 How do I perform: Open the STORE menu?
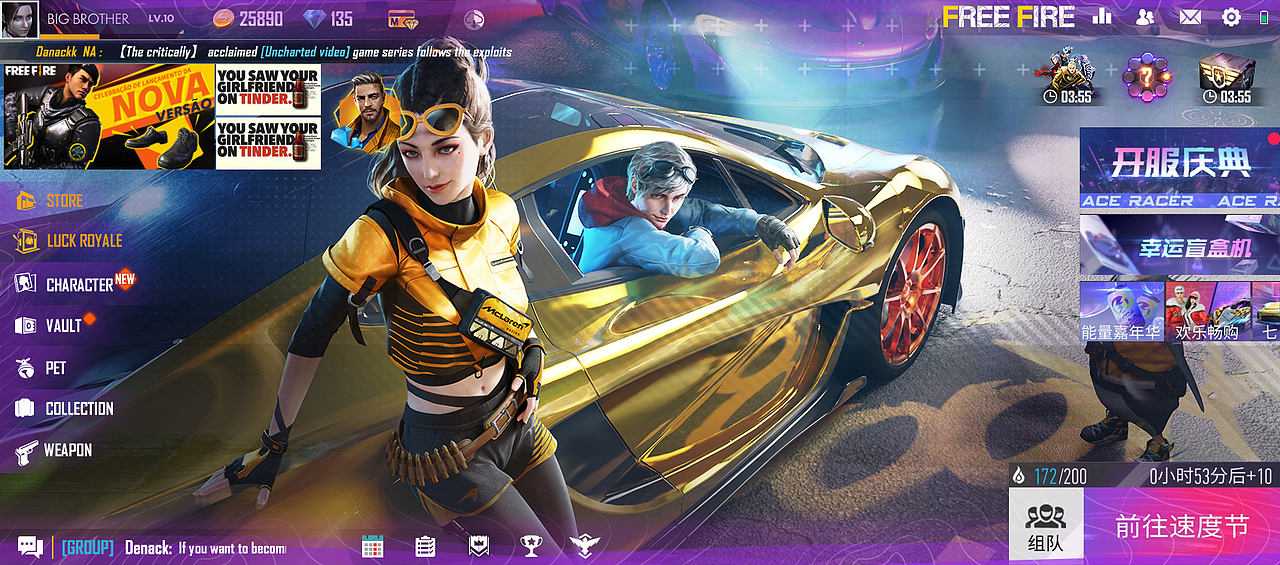[50, 201]
